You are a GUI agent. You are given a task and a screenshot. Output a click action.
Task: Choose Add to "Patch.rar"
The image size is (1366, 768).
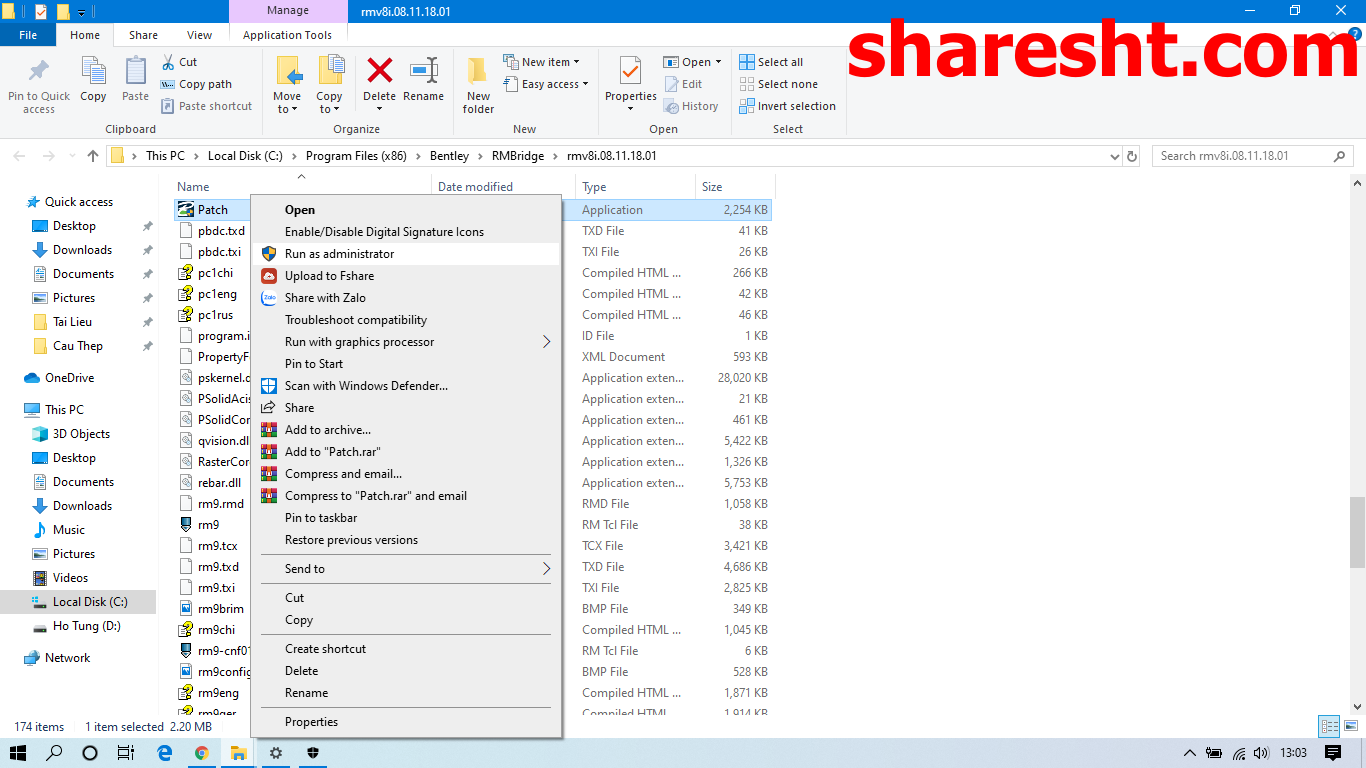click(x=405, y=452)
